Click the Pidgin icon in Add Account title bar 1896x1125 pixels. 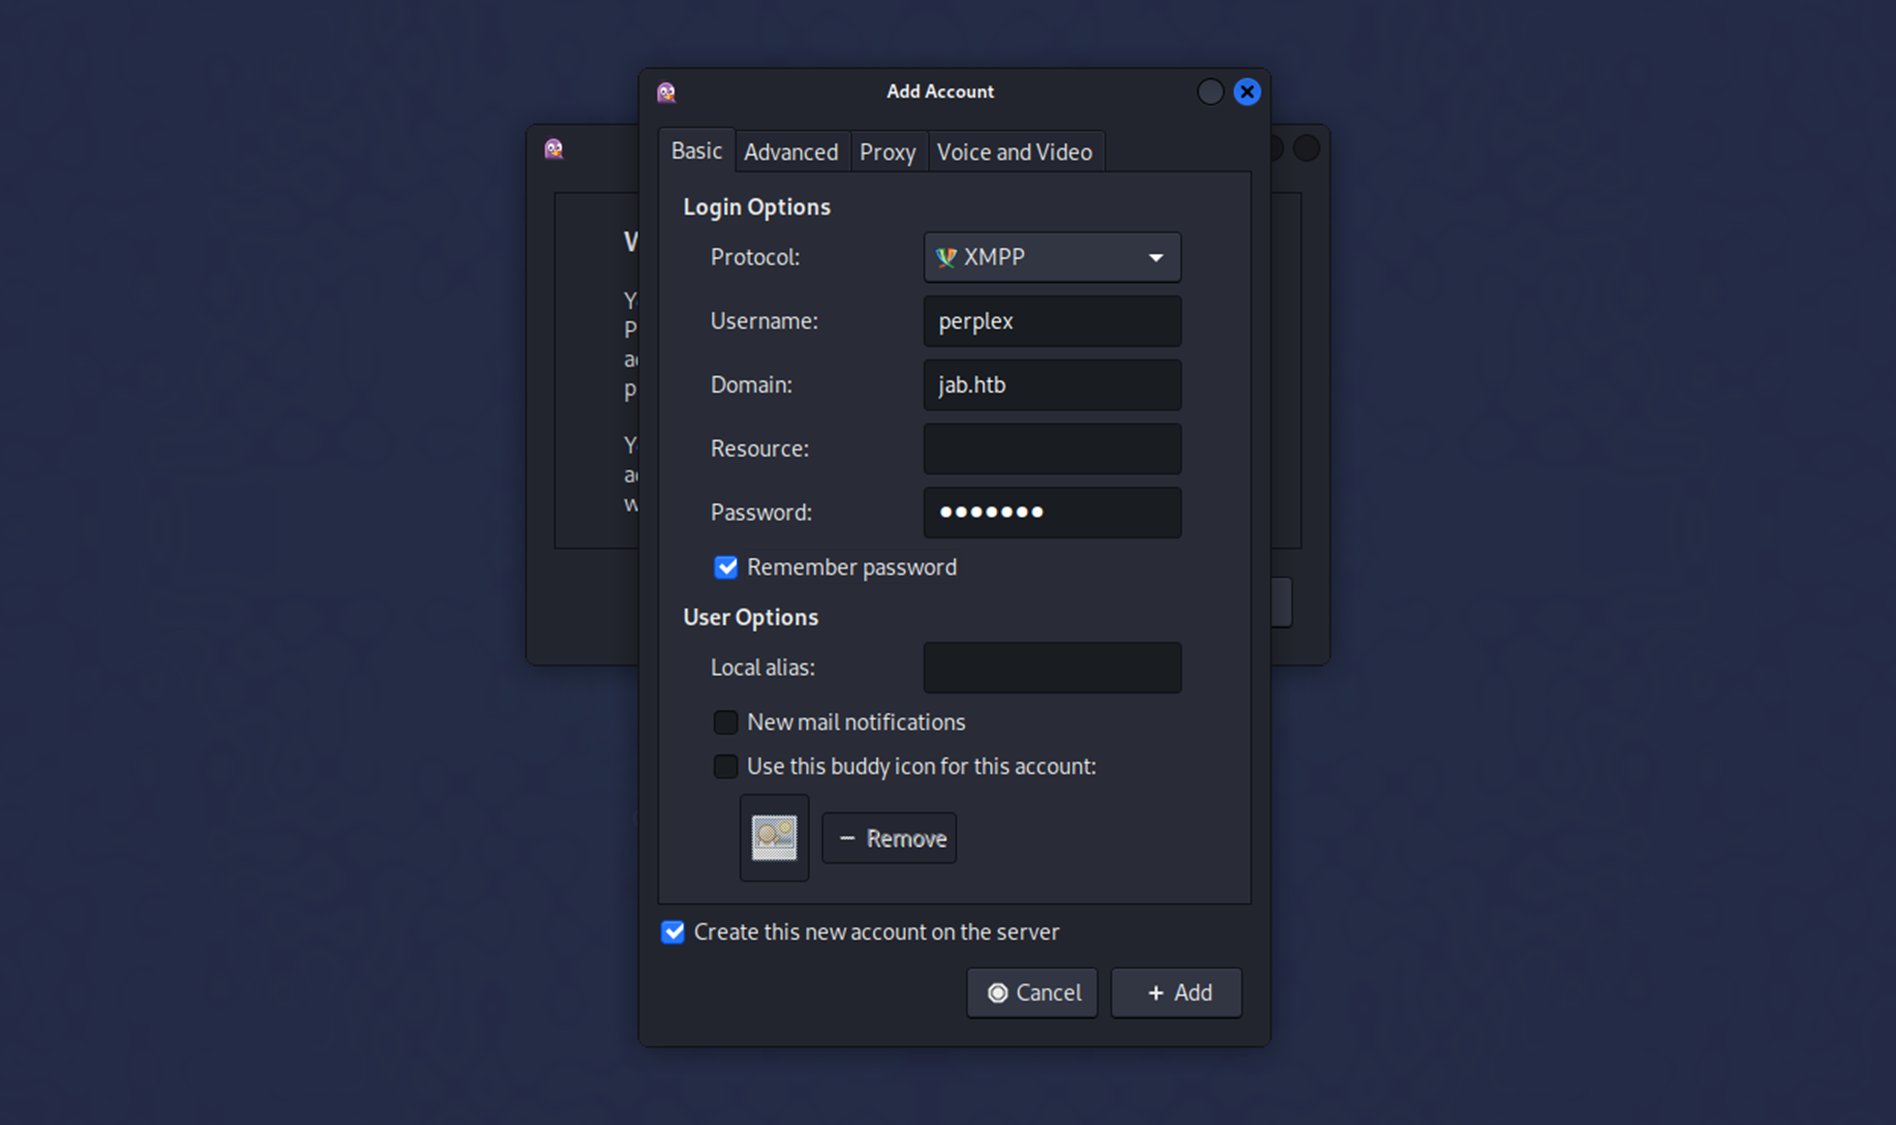click(x=666, y=92)
